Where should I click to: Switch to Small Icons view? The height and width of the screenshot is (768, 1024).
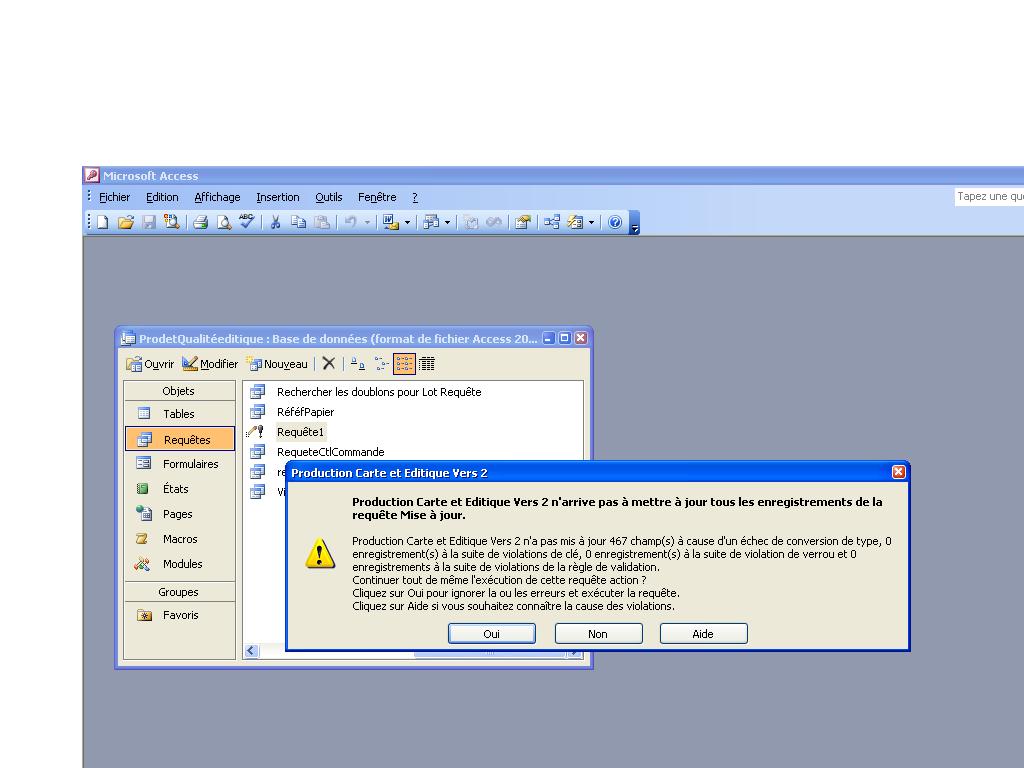pos(381,364)
